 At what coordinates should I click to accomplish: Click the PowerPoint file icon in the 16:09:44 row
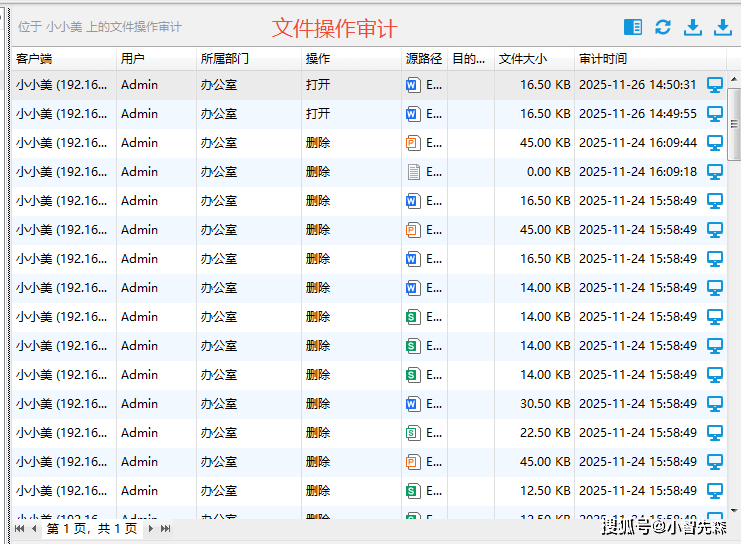coord(413,143)
